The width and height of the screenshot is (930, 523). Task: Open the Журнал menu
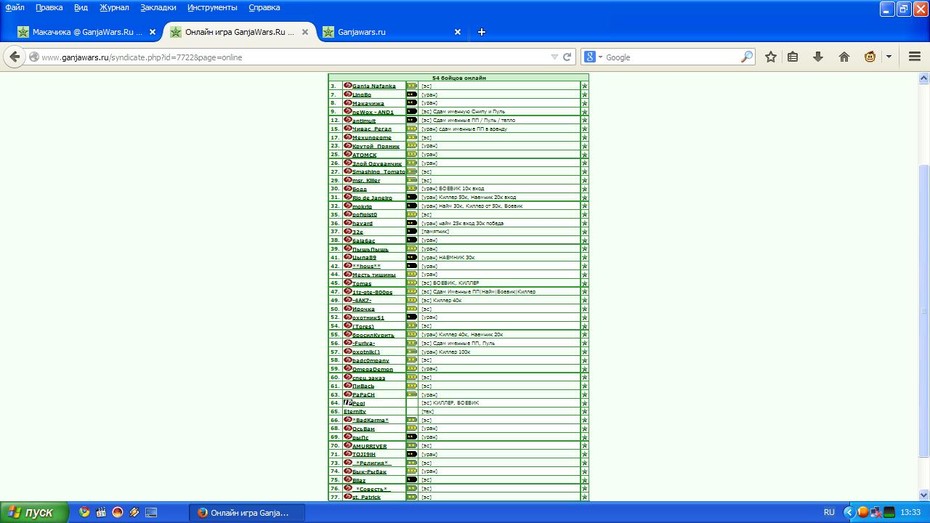click(114, 8)
